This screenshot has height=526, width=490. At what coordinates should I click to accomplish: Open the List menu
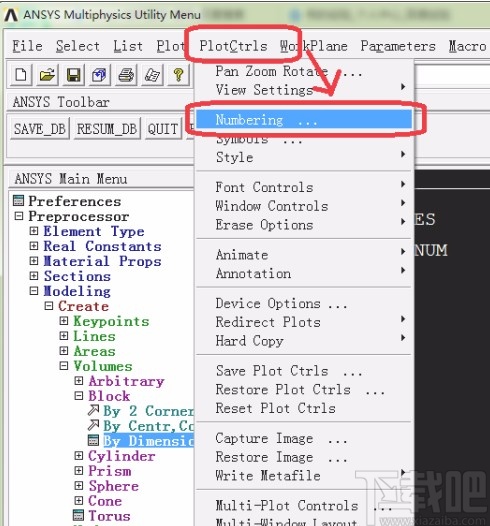(127, 46)
